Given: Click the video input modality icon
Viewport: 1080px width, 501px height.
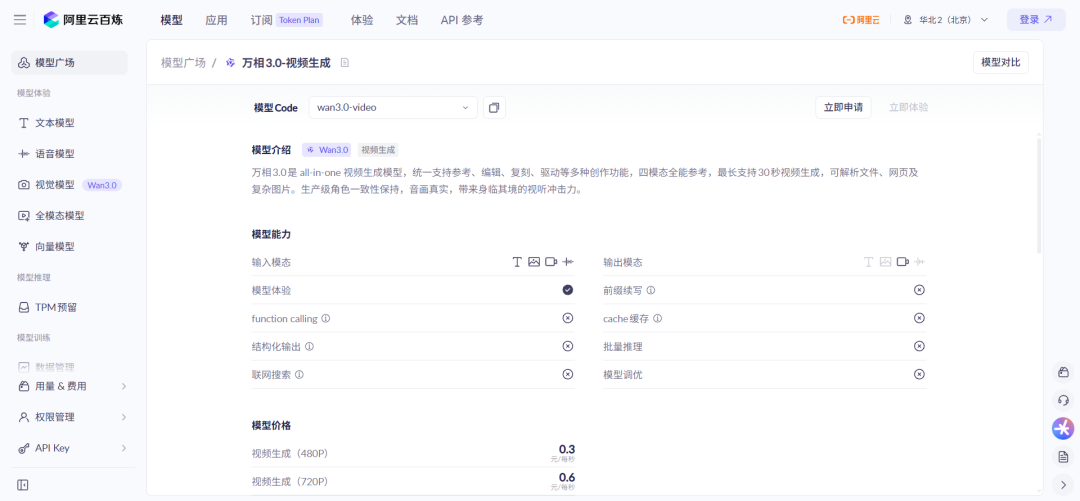Looking at the screenshot, I should coord(551,262).
